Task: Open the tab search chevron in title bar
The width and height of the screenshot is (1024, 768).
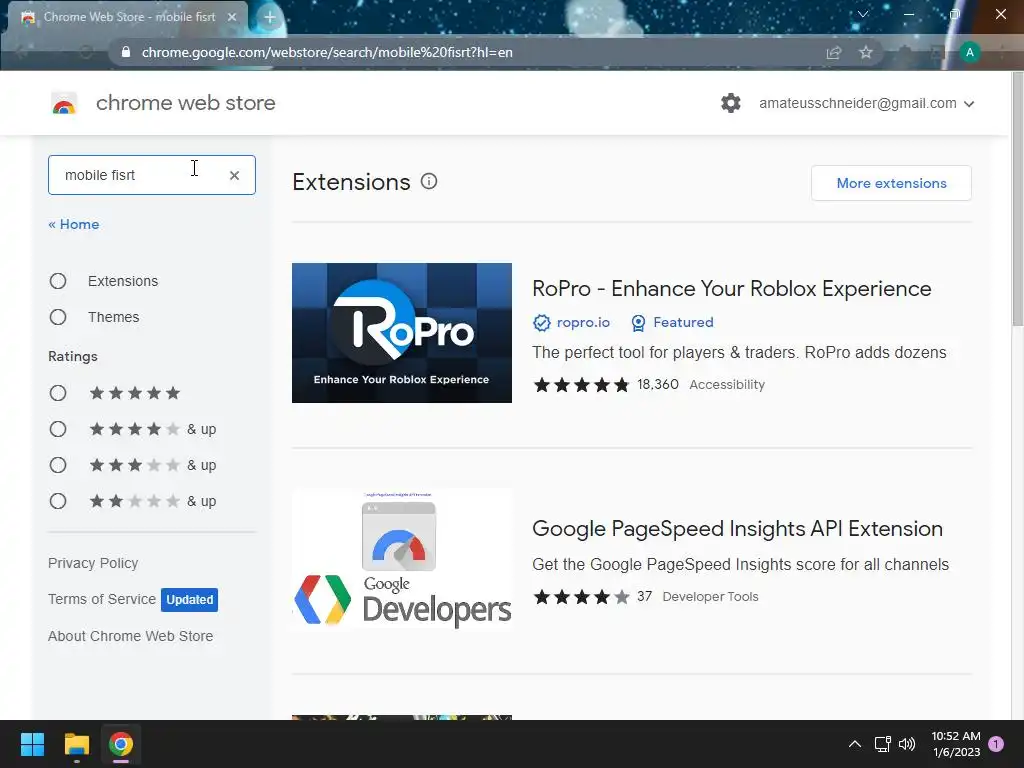Action: click(x=863, y=14)
